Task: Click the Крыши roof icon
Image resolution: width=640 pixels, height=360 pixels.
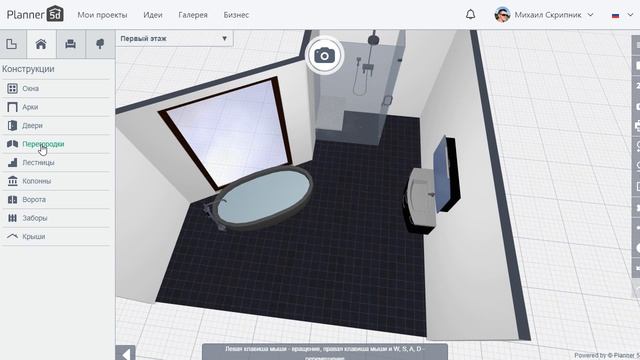Action: point(13,236)
